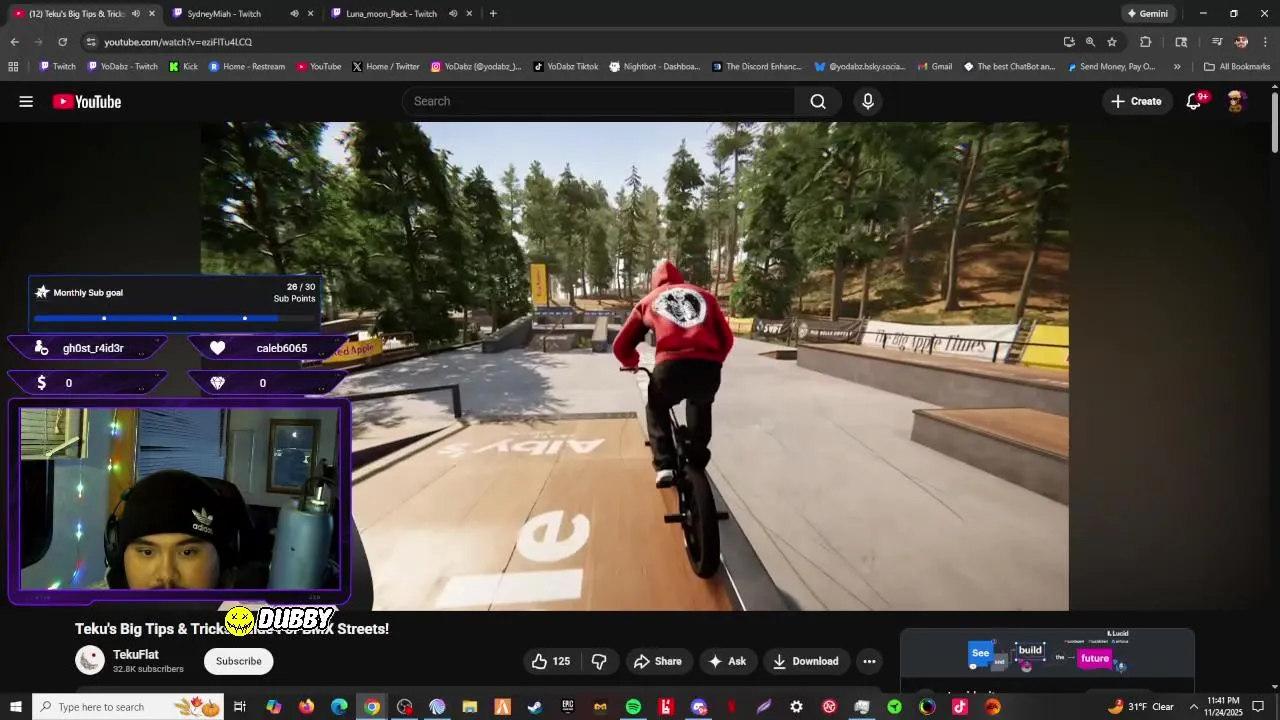This screenshot has height=720, width=1280.
Task: Click the address bar URL
Action: click(x=178, y=42)
